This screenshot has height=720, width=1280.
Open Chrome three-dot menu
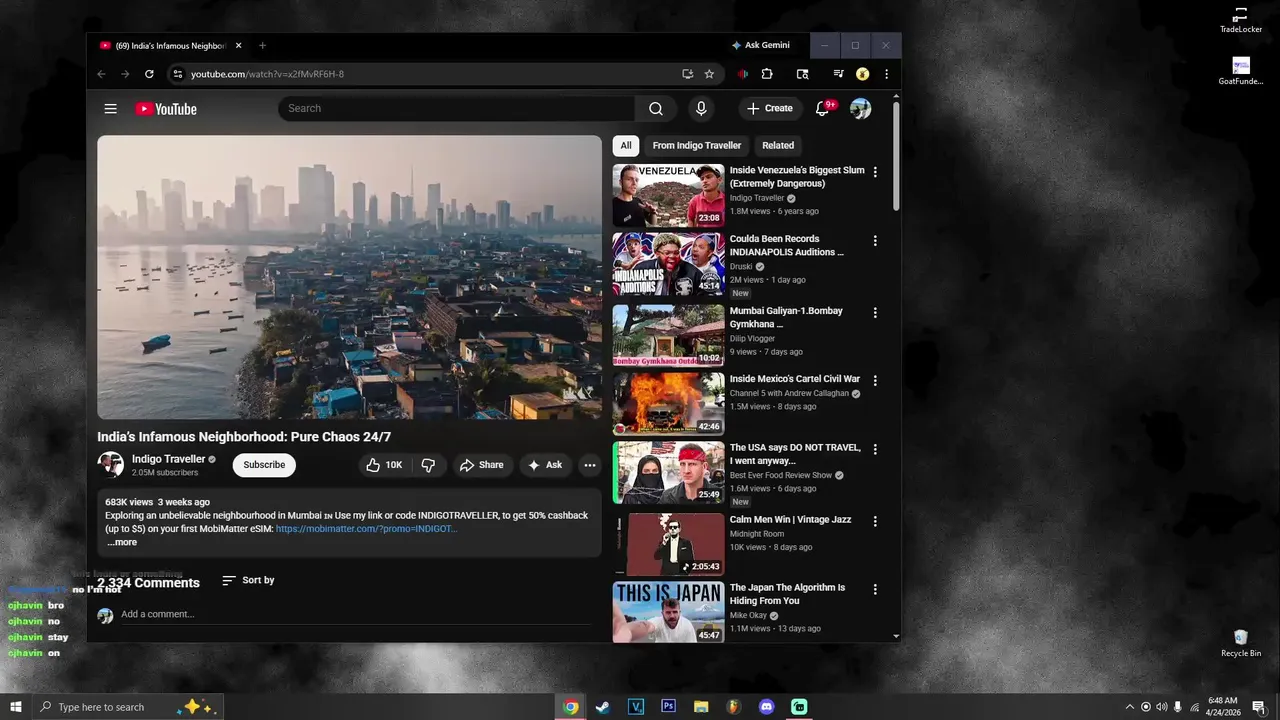[886, 74]
